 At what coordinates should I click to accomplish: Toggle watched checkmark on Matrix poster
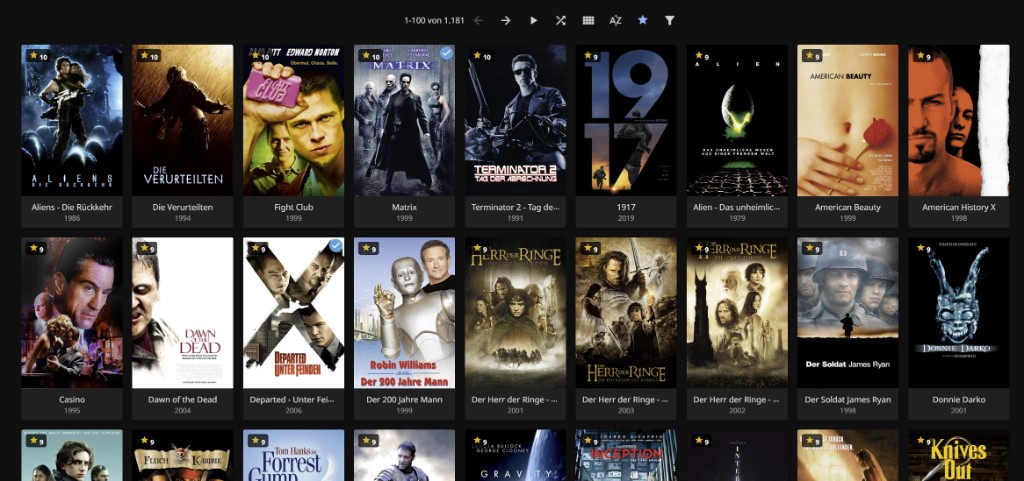coord(447,53)
